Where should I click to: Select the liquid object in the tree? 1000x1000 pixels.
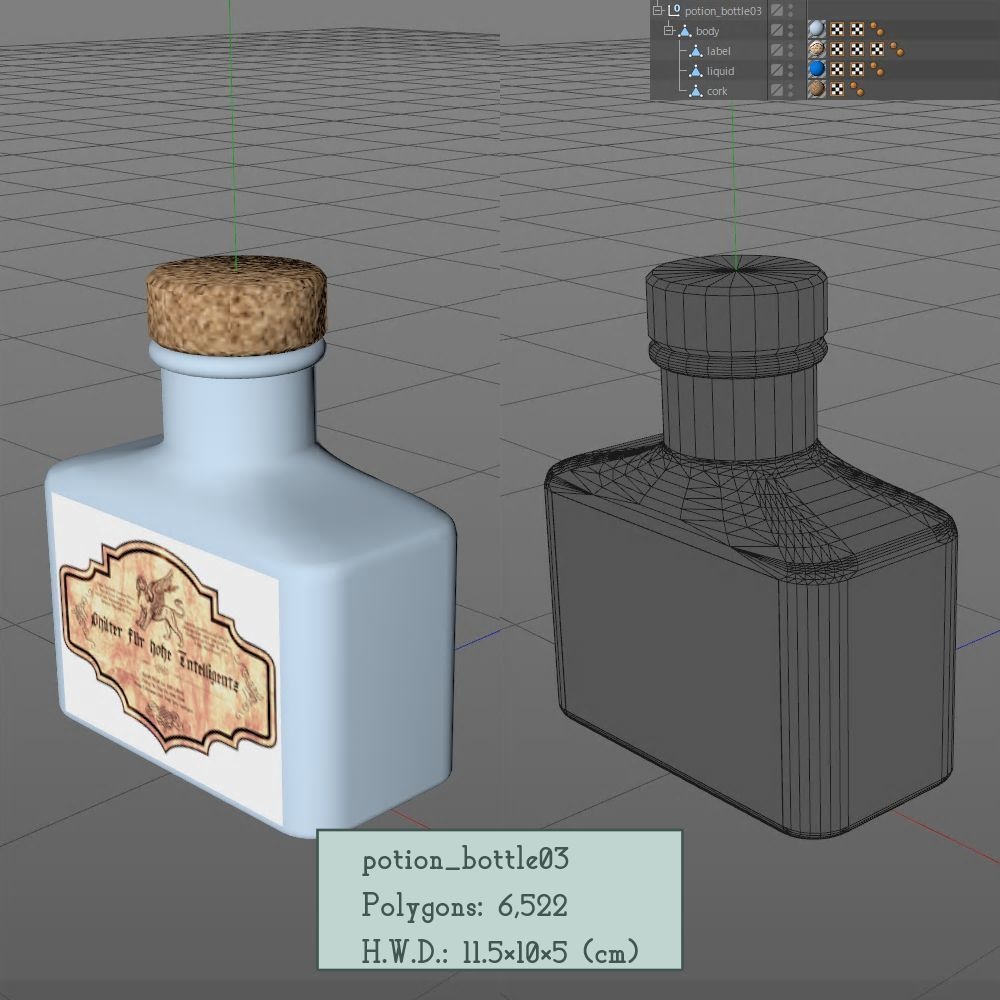pos(720,71)
